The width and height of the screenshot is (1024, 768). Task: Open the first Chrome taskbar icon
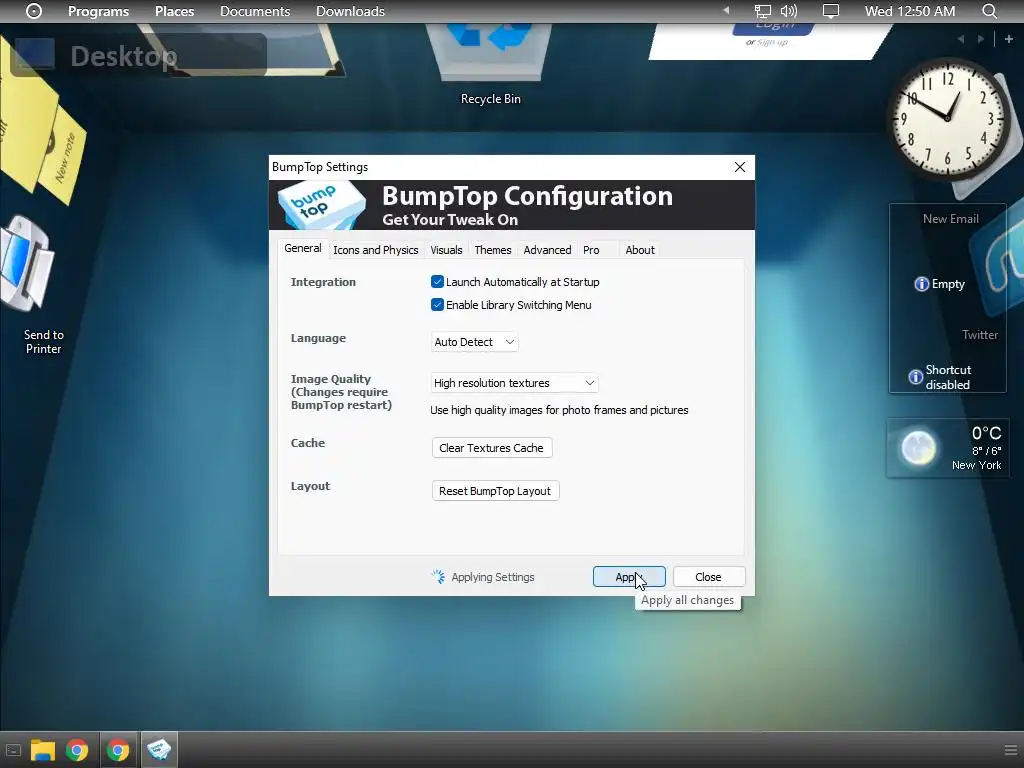(x=77, y=750)
